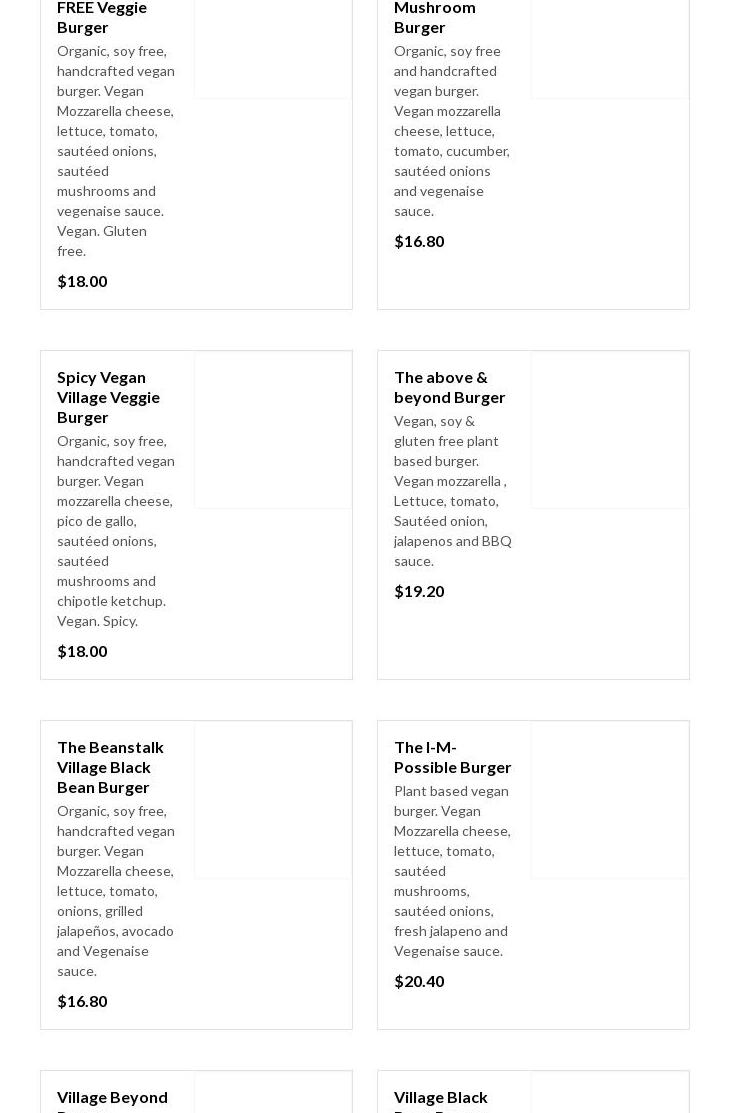View The Beanstalk Village Black Bean Burger image

click(273, 800)
